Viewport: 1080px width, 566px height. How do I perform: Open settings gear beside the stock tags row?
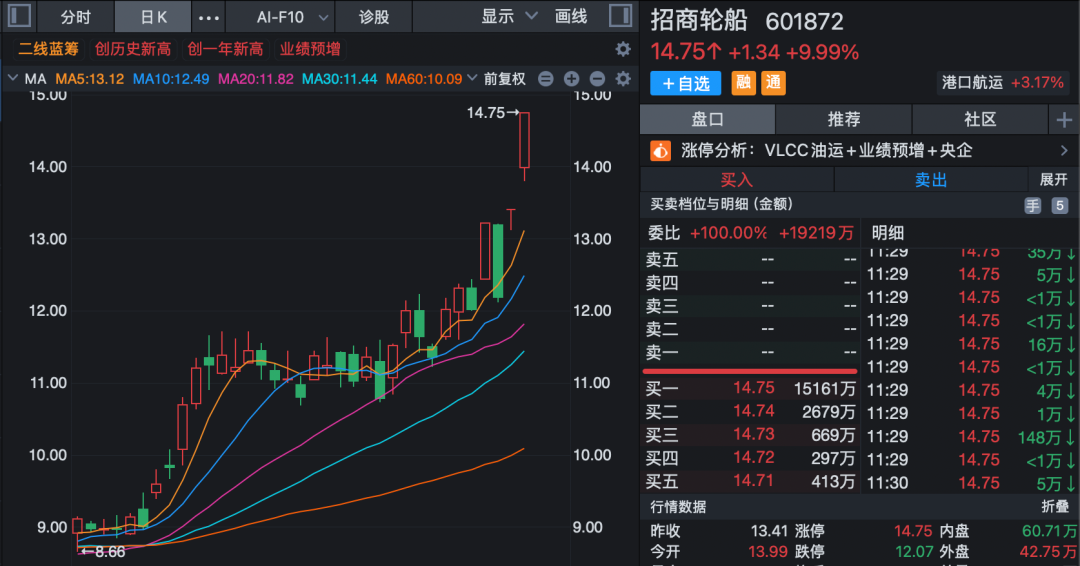click(623, 49)
